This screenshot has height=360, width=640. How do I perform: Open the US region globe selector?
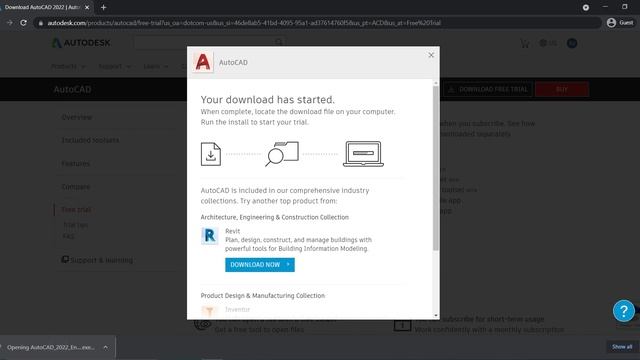pos(548,43)
